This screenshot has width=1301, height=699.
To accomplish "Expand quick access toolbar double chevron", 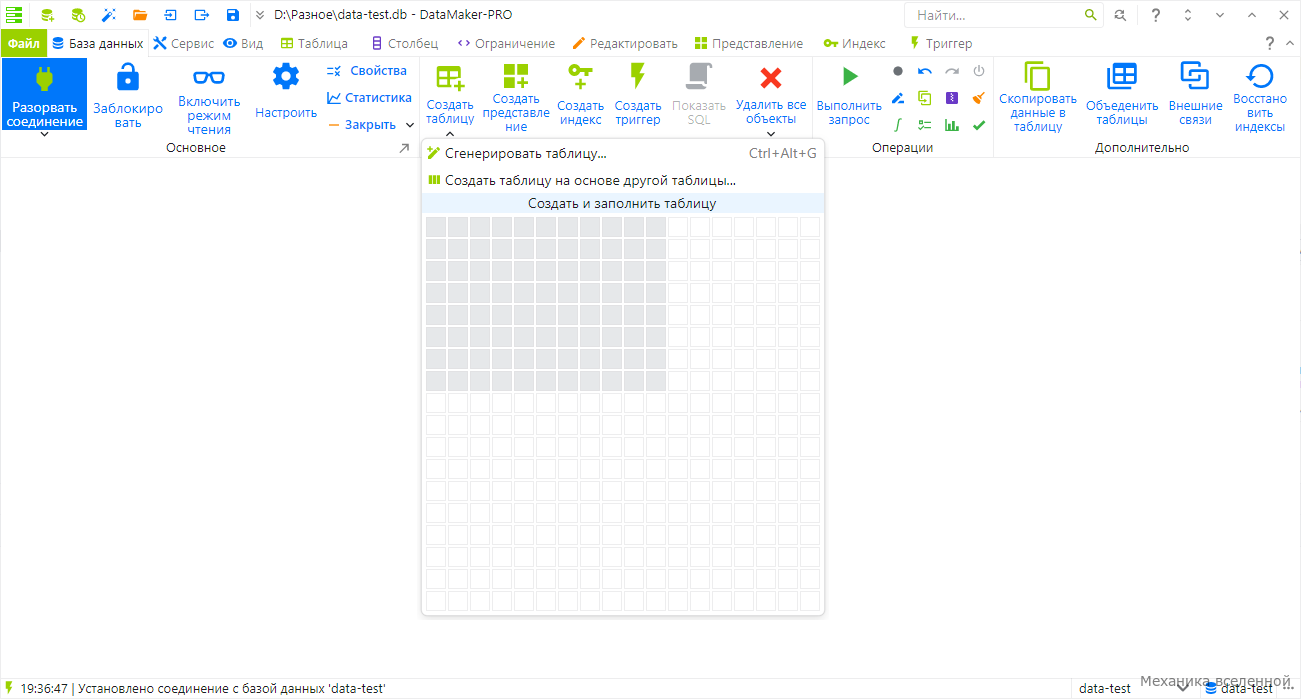I will click(x=260, y=15).
